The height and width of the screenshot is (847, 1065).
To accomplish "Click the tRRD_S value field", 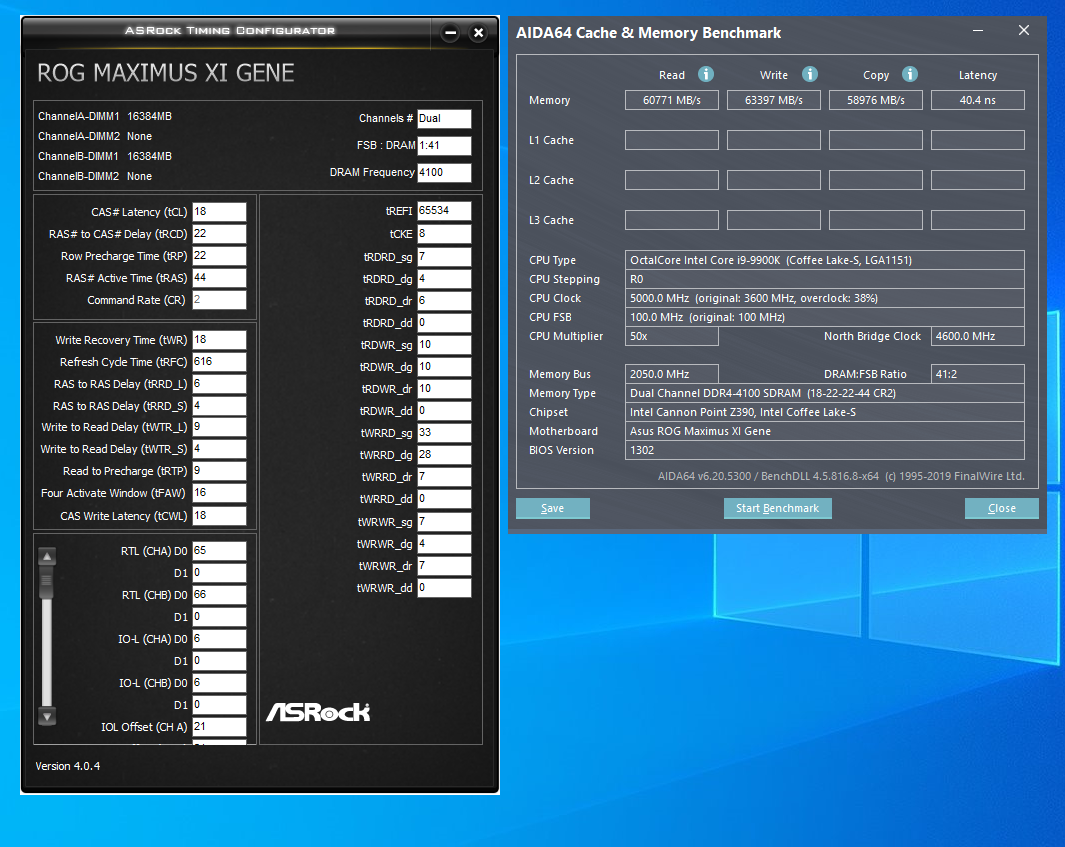I will [x=219, y=406].
